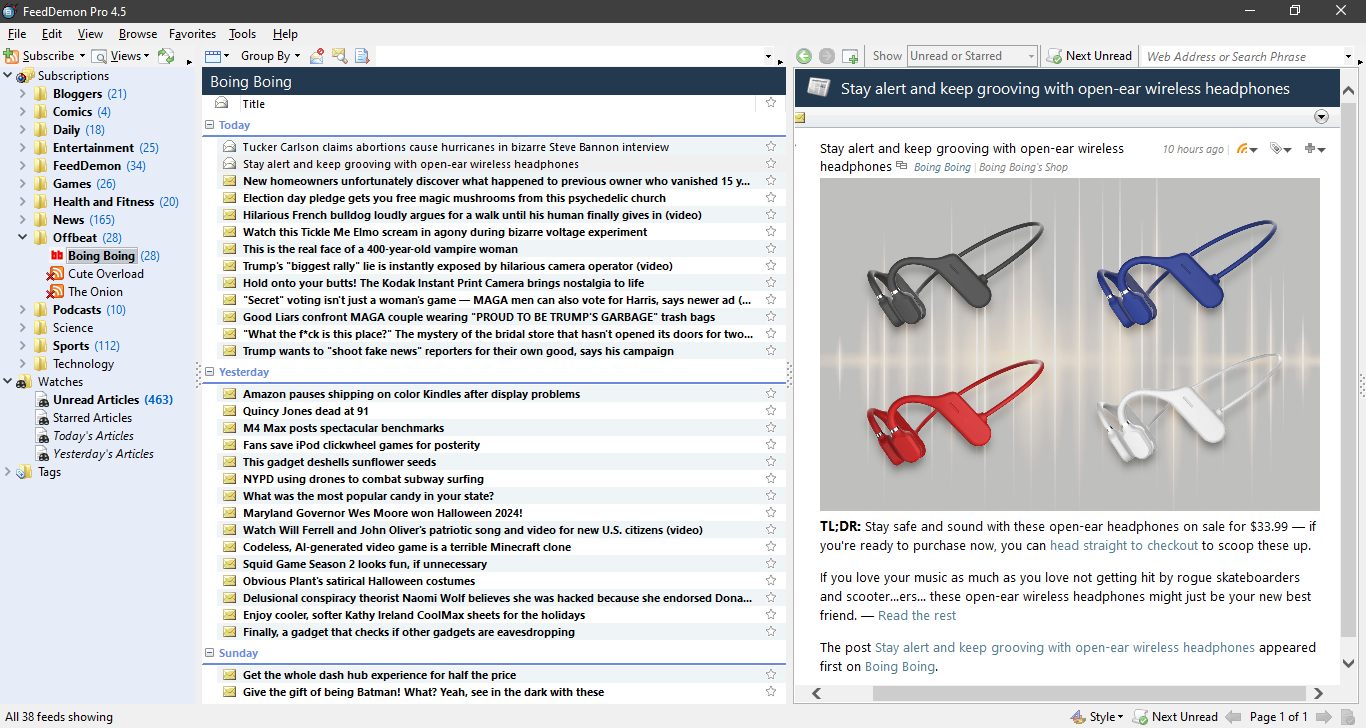Screen dimensions: 1366x728
Task: Click the mark page read icon at bottom right
Action: 1348,717
